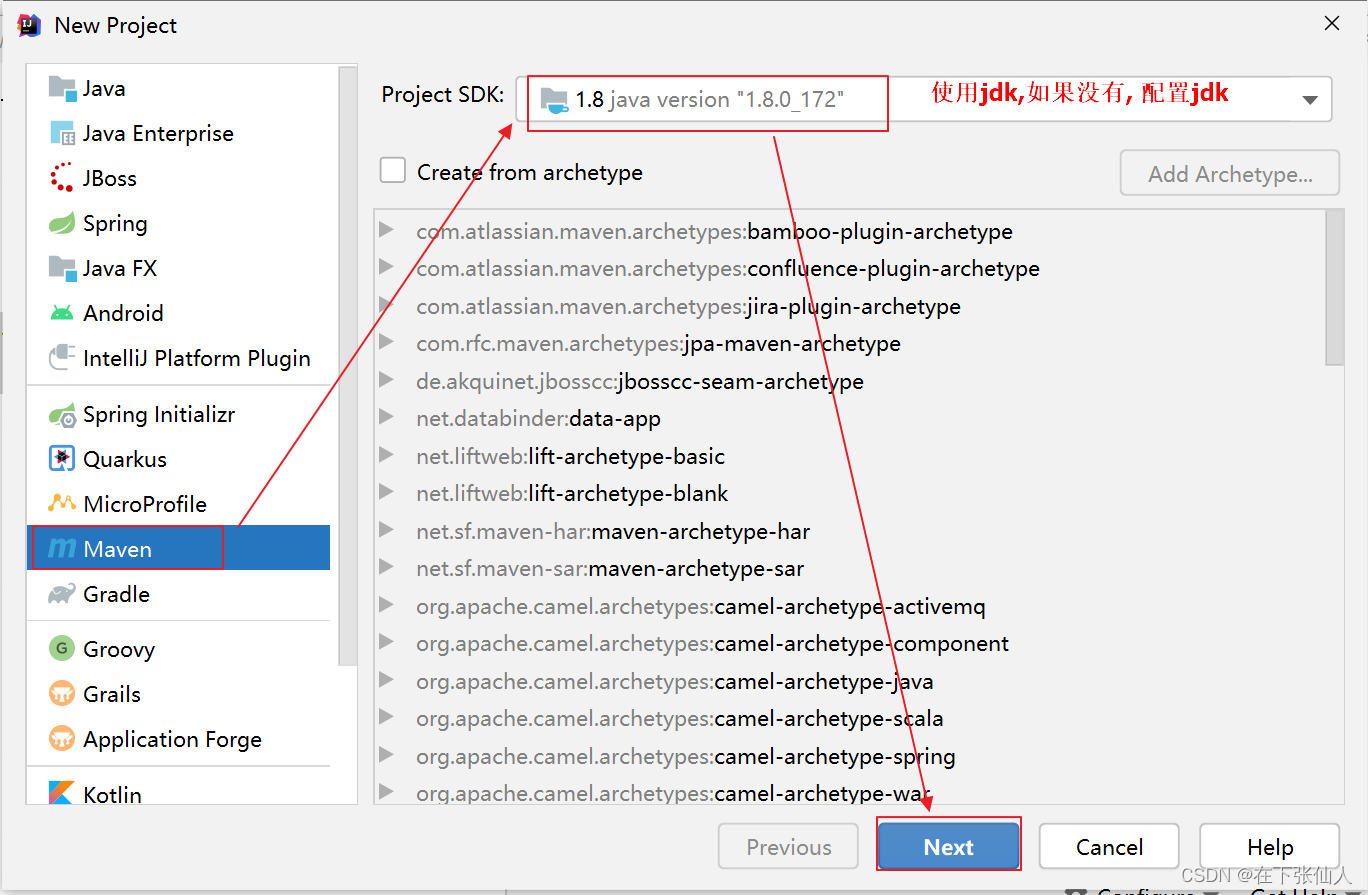Image resolution: width=1368 pixels, height=895 pixels.
Task: Click the IntelliJ IDEA title bar logo
Action: click(29, 25)
